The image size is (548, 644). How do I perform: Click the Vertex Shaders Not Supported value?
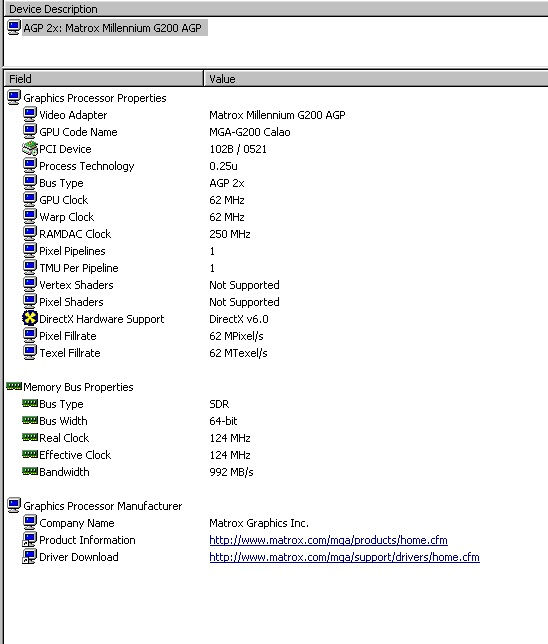(244, 285)
